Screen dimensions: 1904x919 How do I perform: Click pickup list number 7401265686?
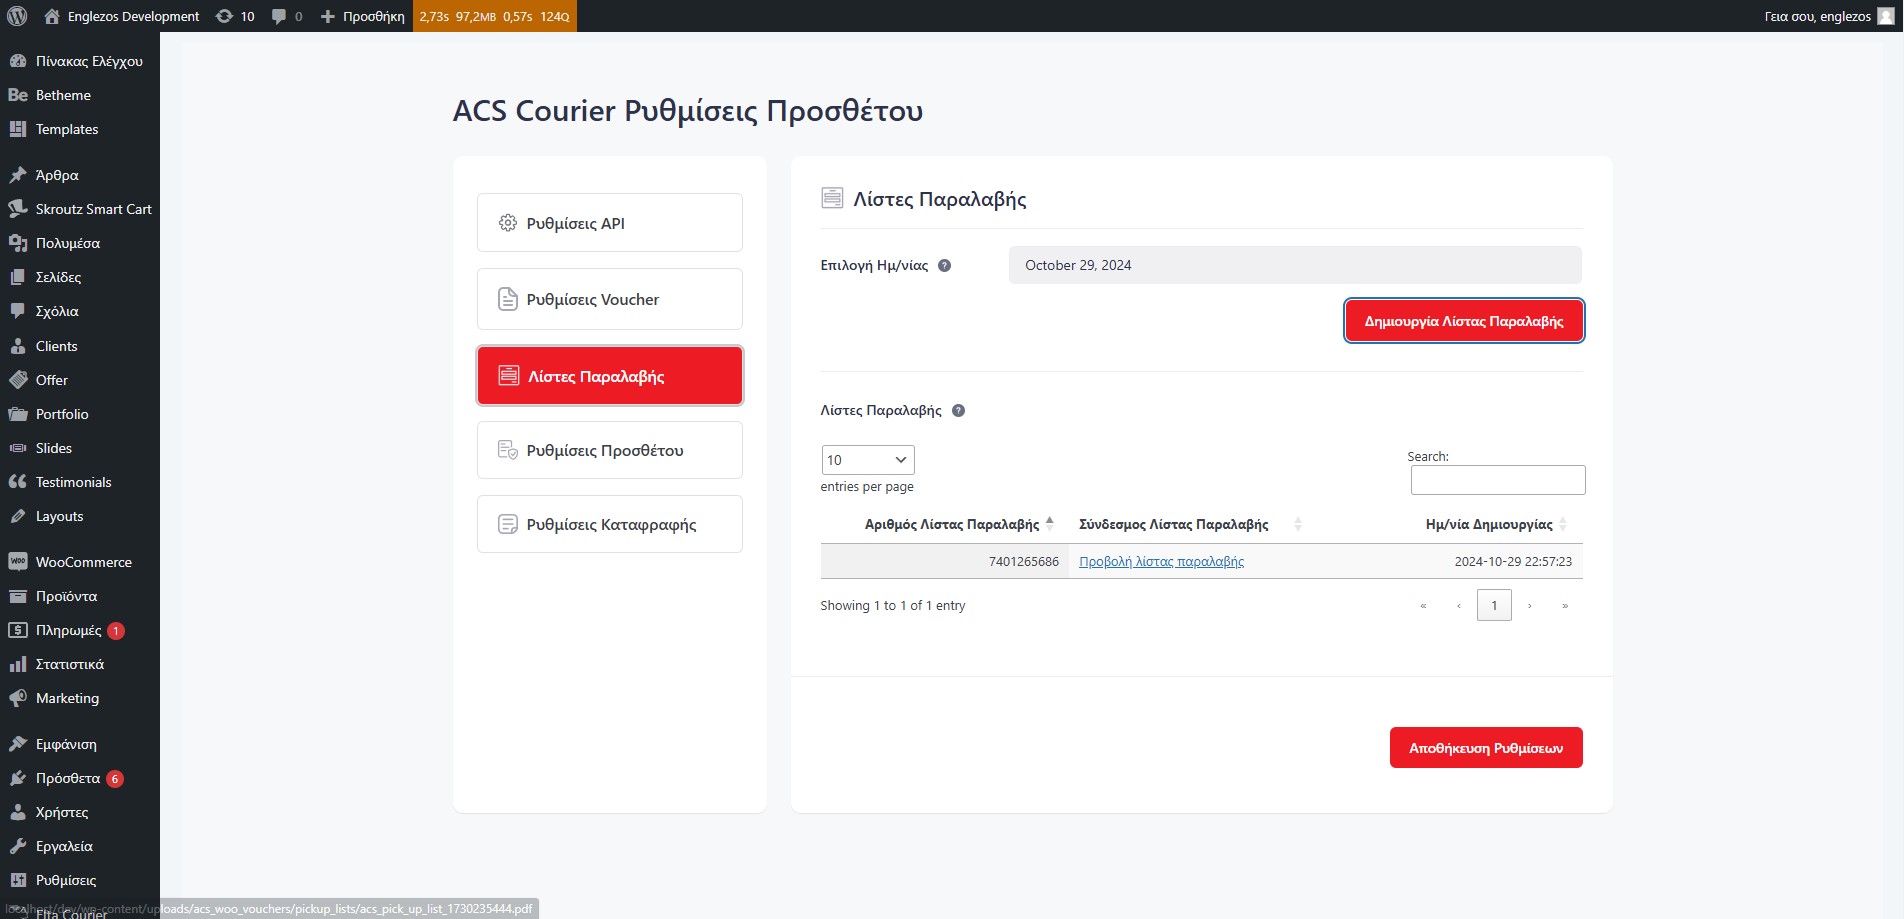point(1024,562)
